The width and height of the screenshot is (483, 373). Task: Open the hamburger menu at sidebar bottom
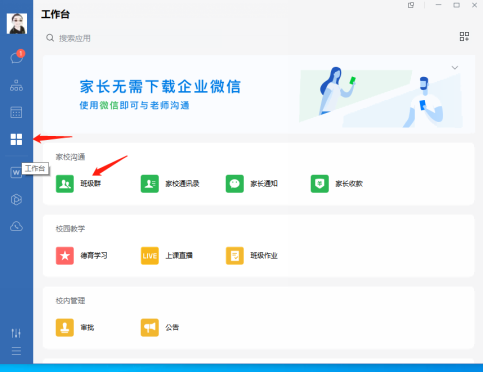click(16, 351)
